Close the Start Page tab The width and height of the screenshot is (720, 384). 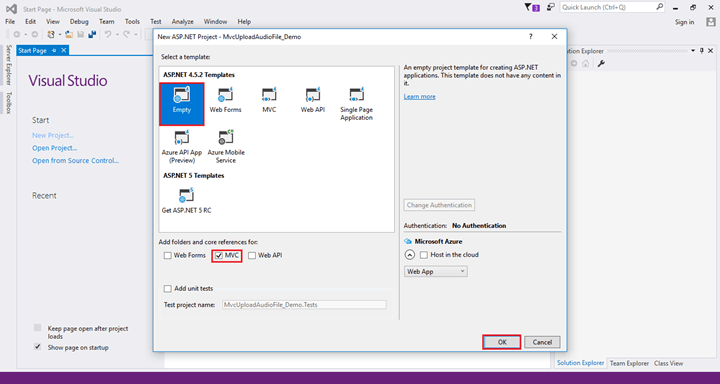click(63, 51)
